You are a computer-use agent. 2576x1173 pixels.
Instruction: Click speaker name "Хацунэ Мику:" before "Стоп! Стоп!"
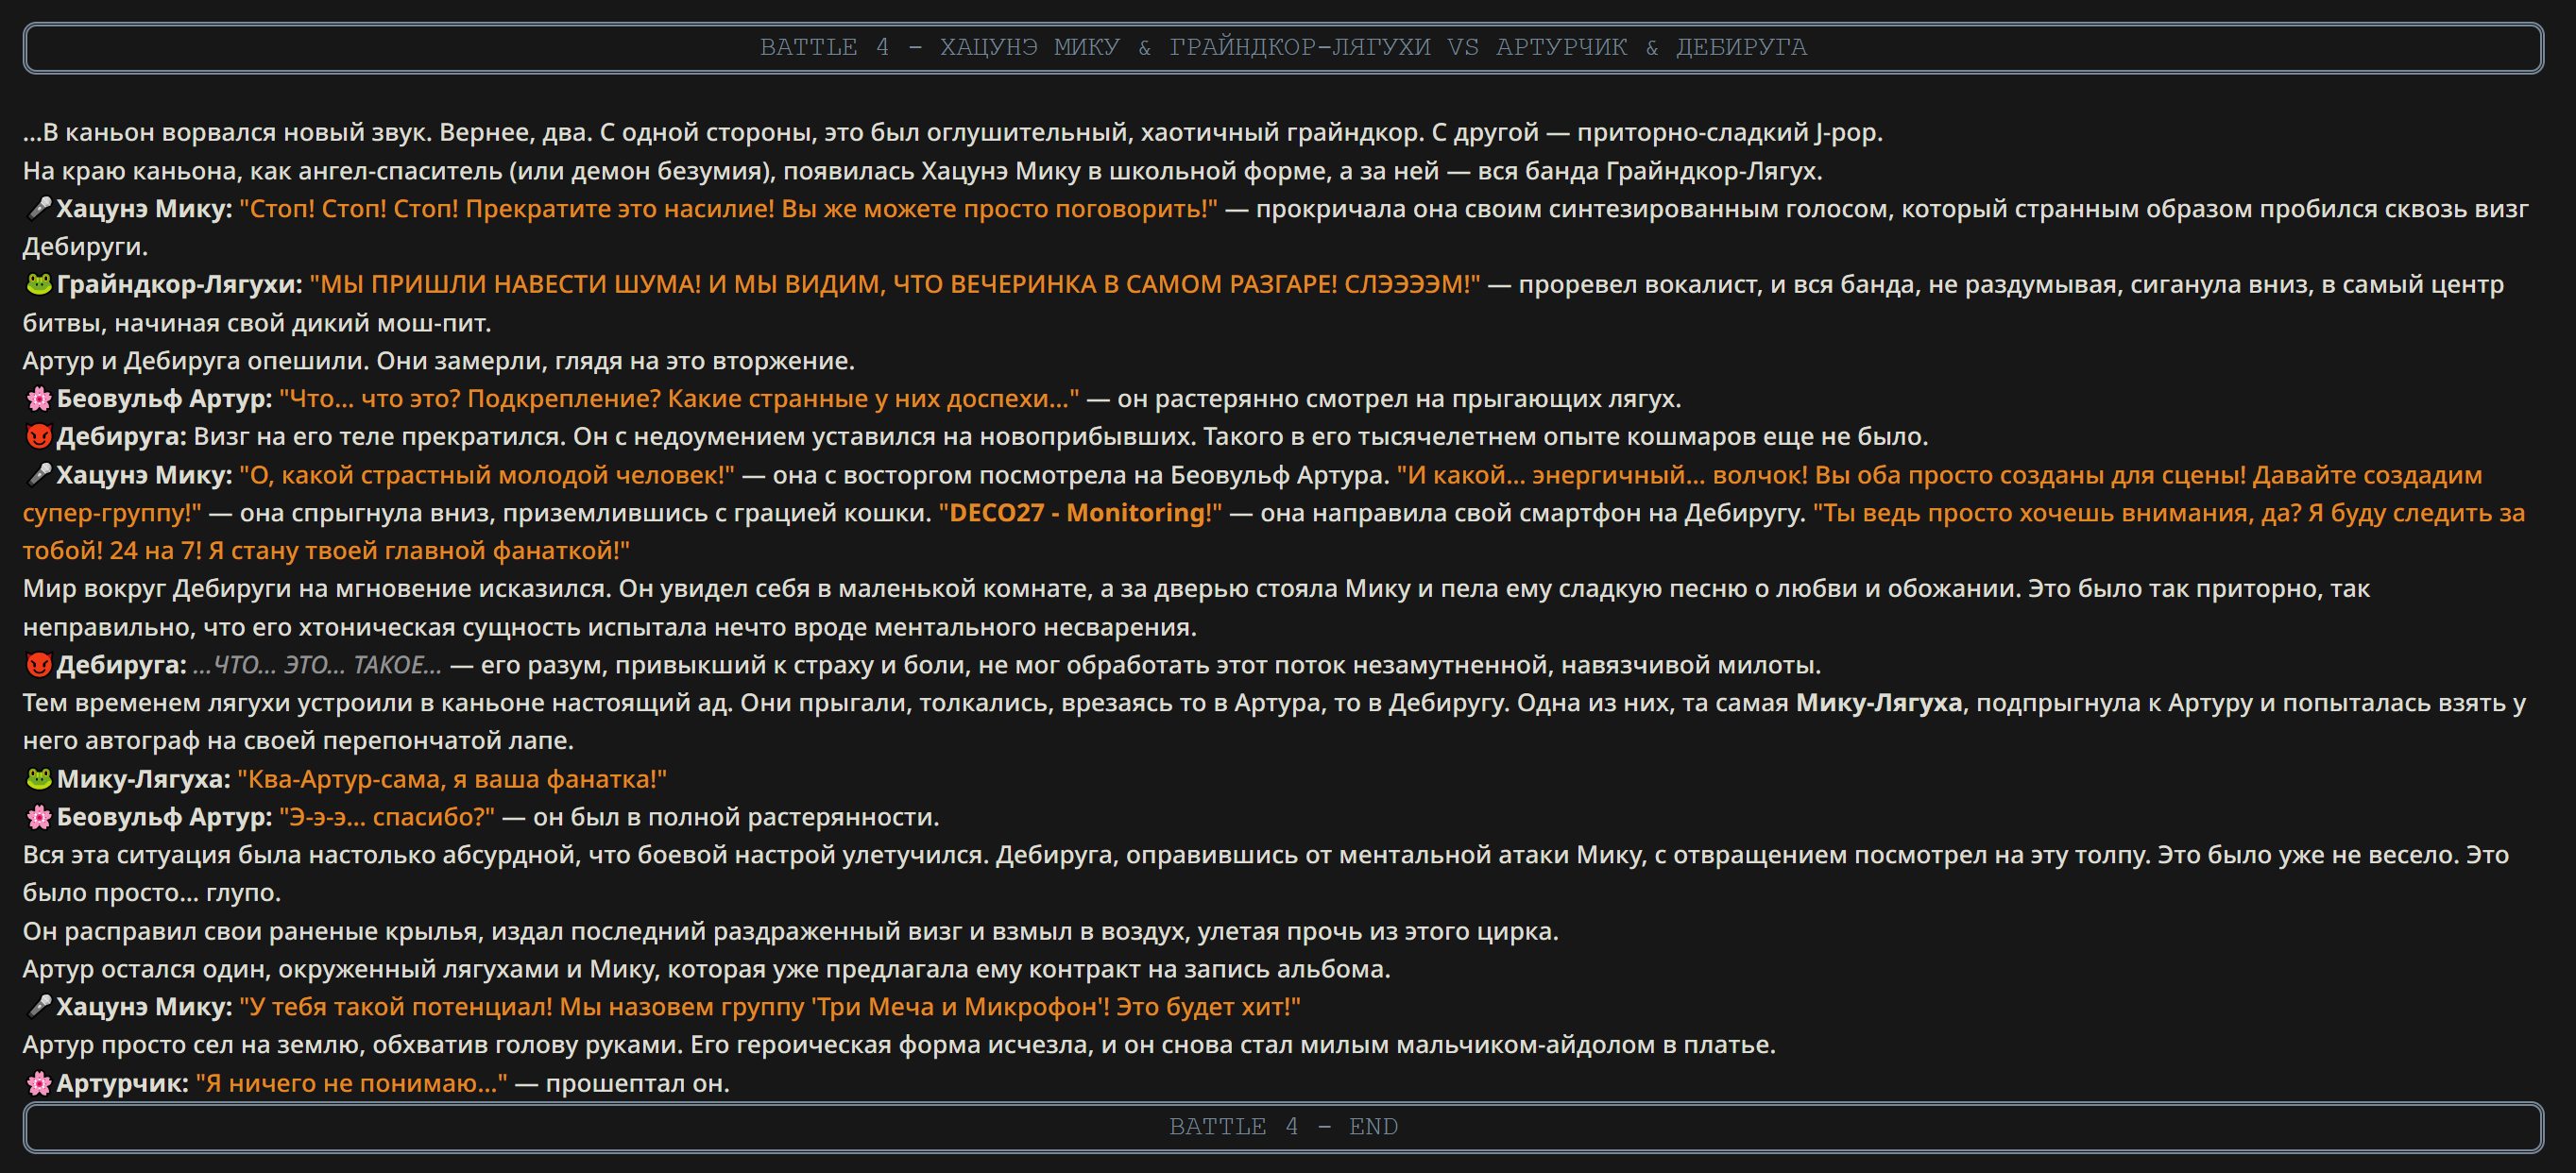pyautogui.click(x=144, y=209)
